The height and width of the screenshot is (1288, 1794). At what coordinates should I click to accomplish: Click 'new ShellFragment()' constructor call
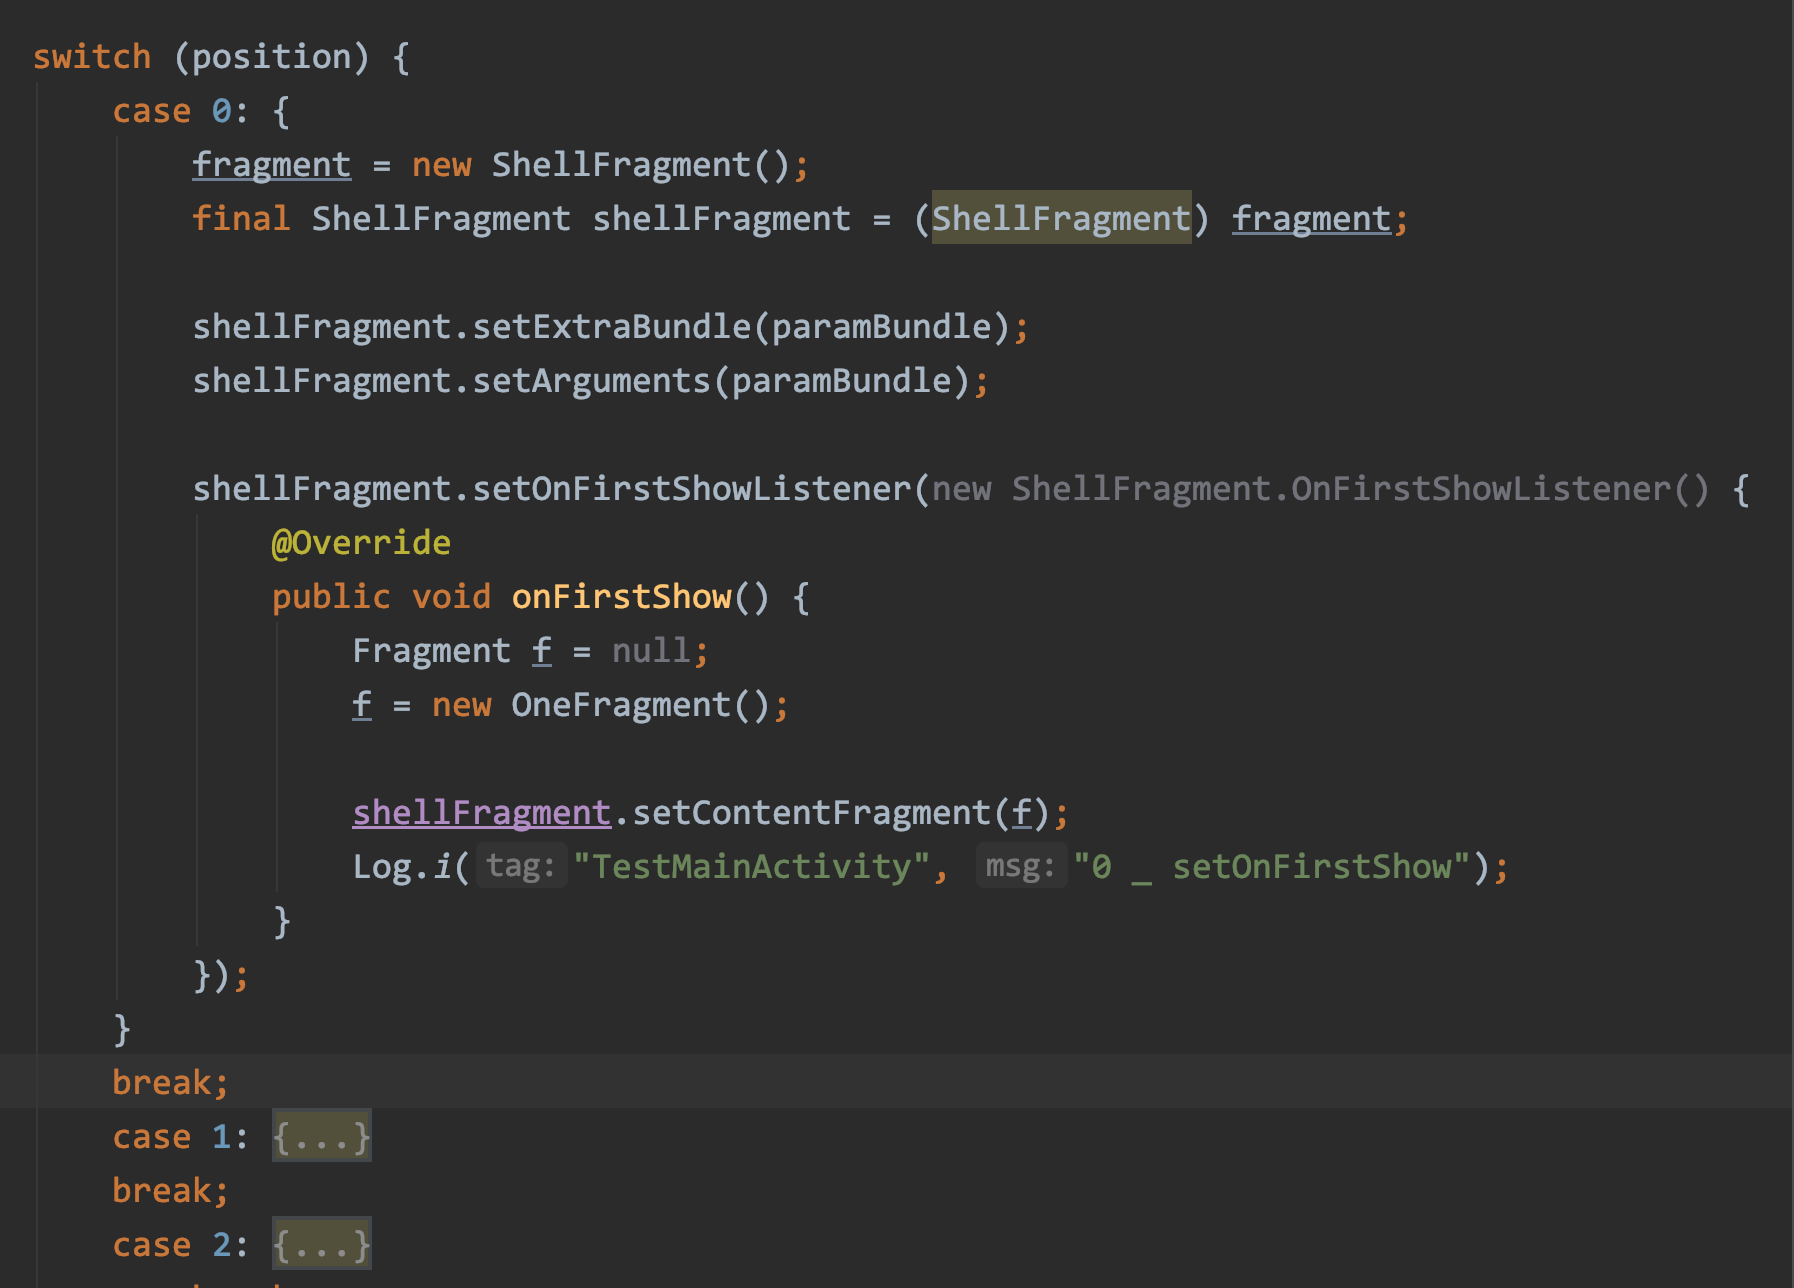coord(600,165)
